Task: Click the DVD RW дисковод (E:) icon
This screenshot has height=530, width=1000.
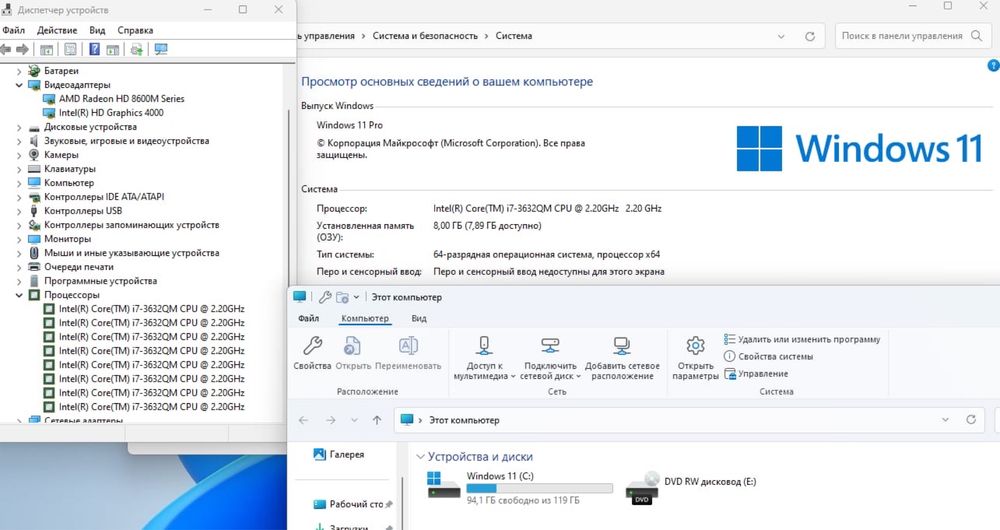Action: click(642, 488)
